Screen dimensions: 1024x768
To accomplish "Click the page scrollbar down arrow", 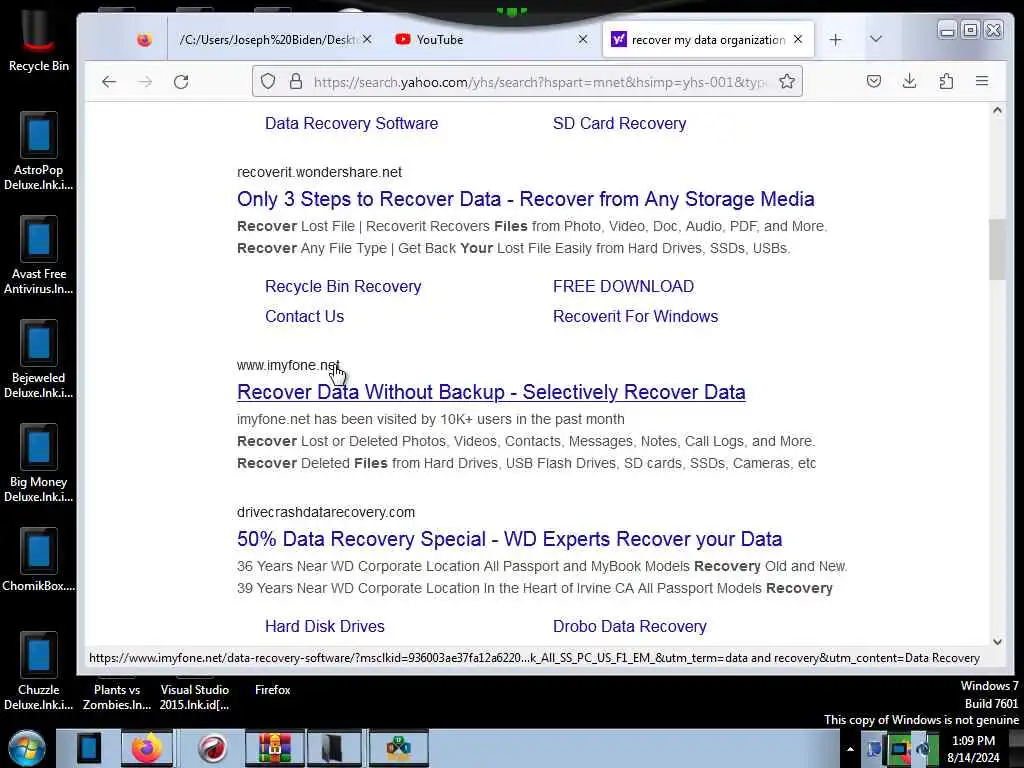I will (x=997, y=642).
